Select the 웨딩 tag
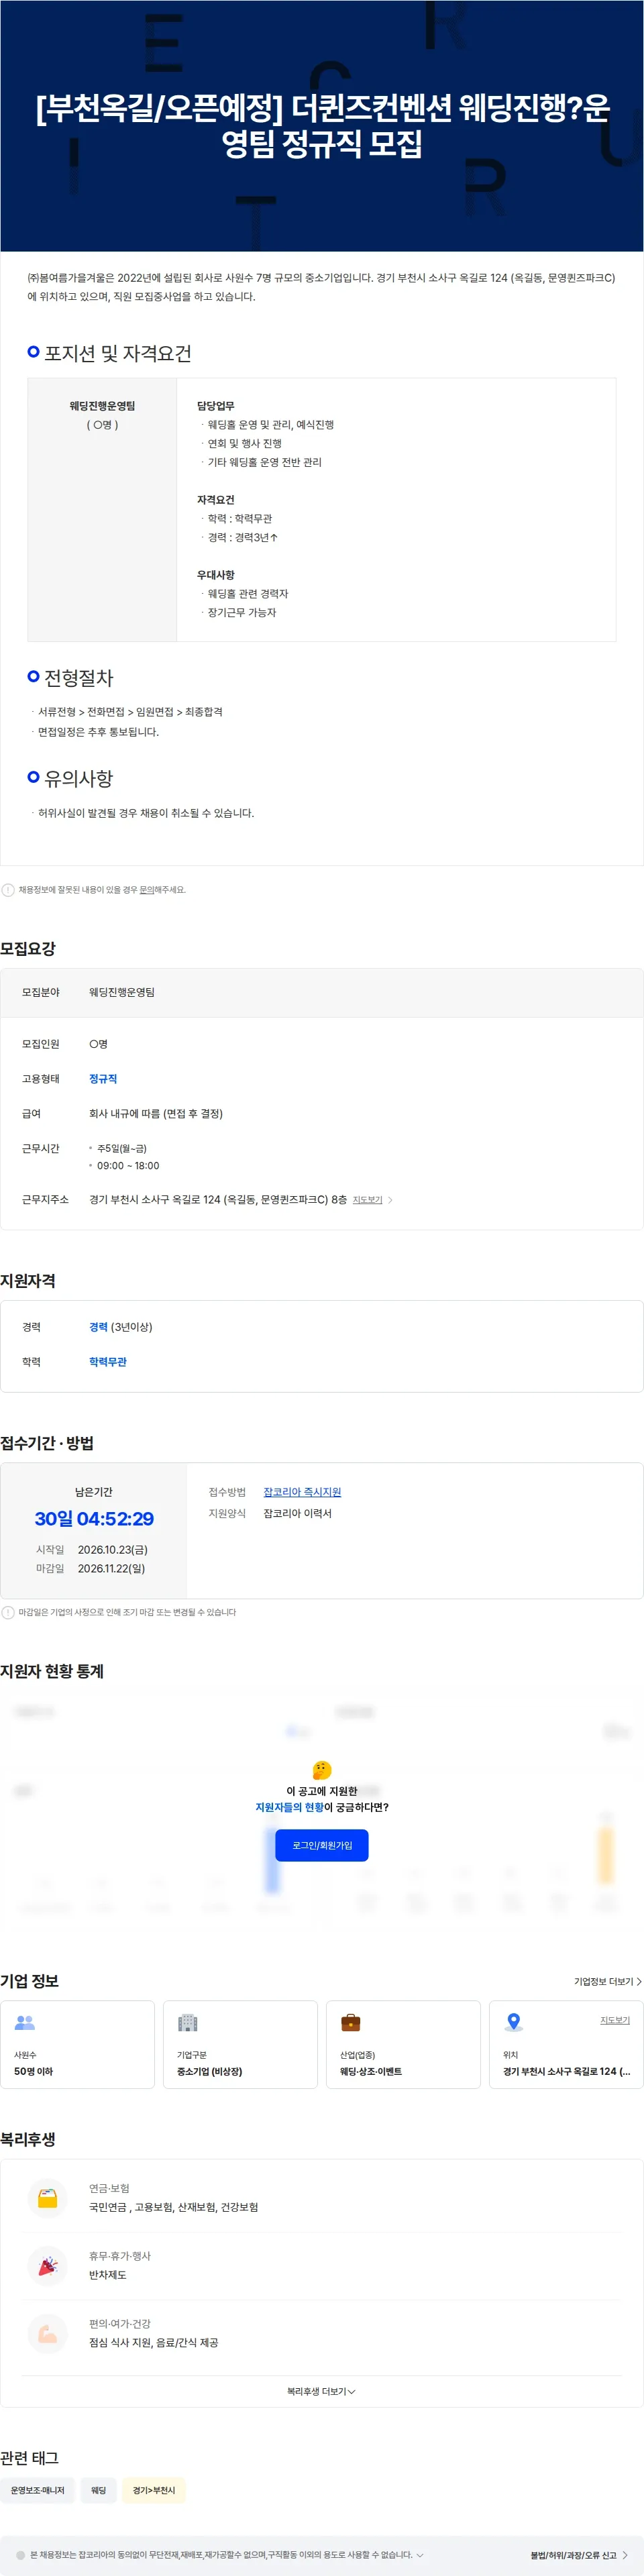Screen dimensions: 644x2576 tap(98, 2490)
